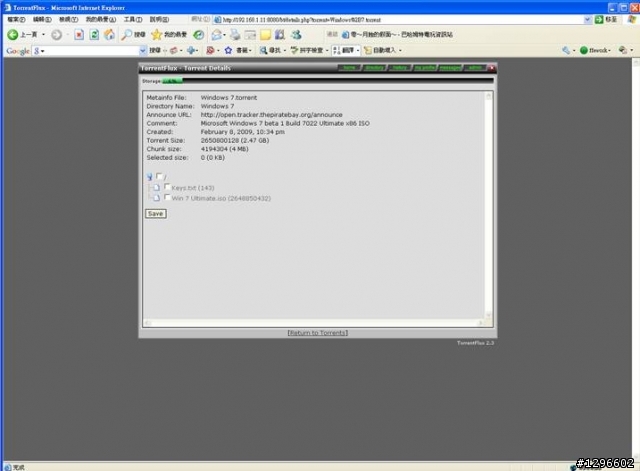Open the View menu in IE
Screen dimensions: 640x471
pos(68,19)
